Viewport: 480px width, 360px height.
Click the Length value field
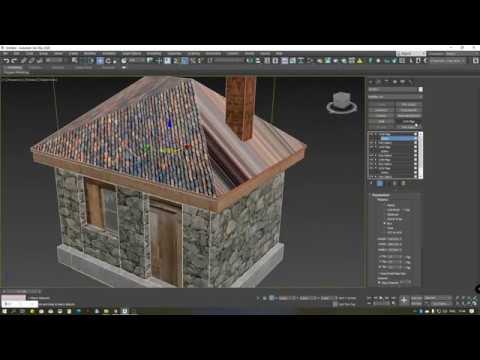point(394,239)
